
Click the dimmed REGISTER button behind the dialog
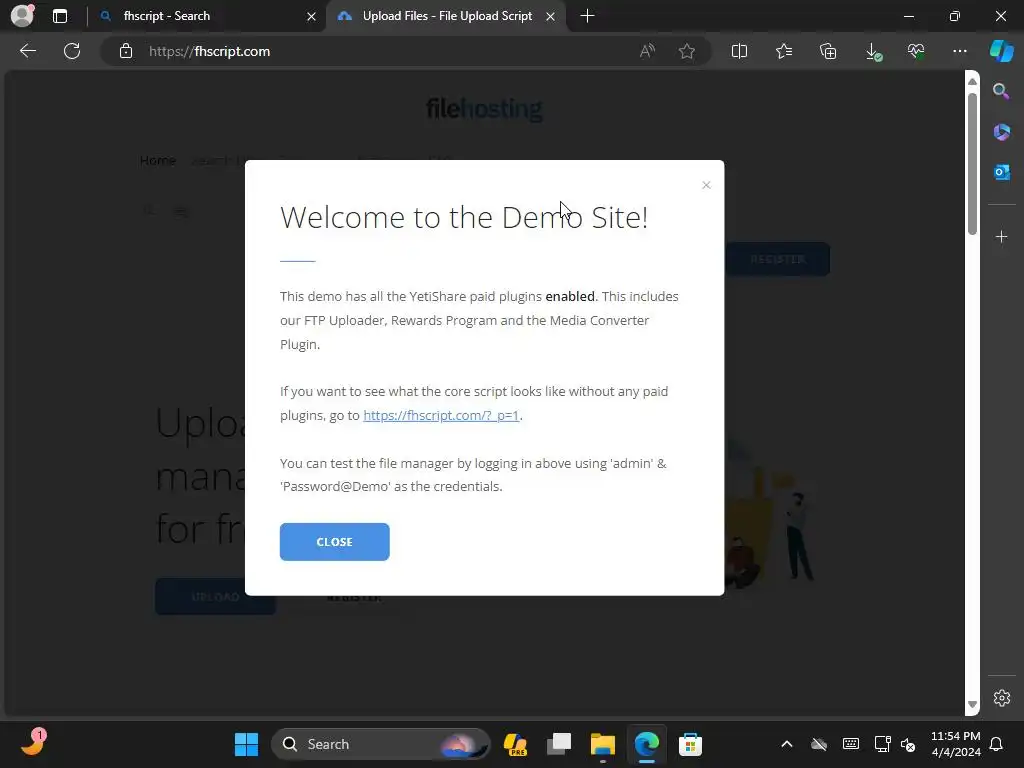tap(777, 259)
